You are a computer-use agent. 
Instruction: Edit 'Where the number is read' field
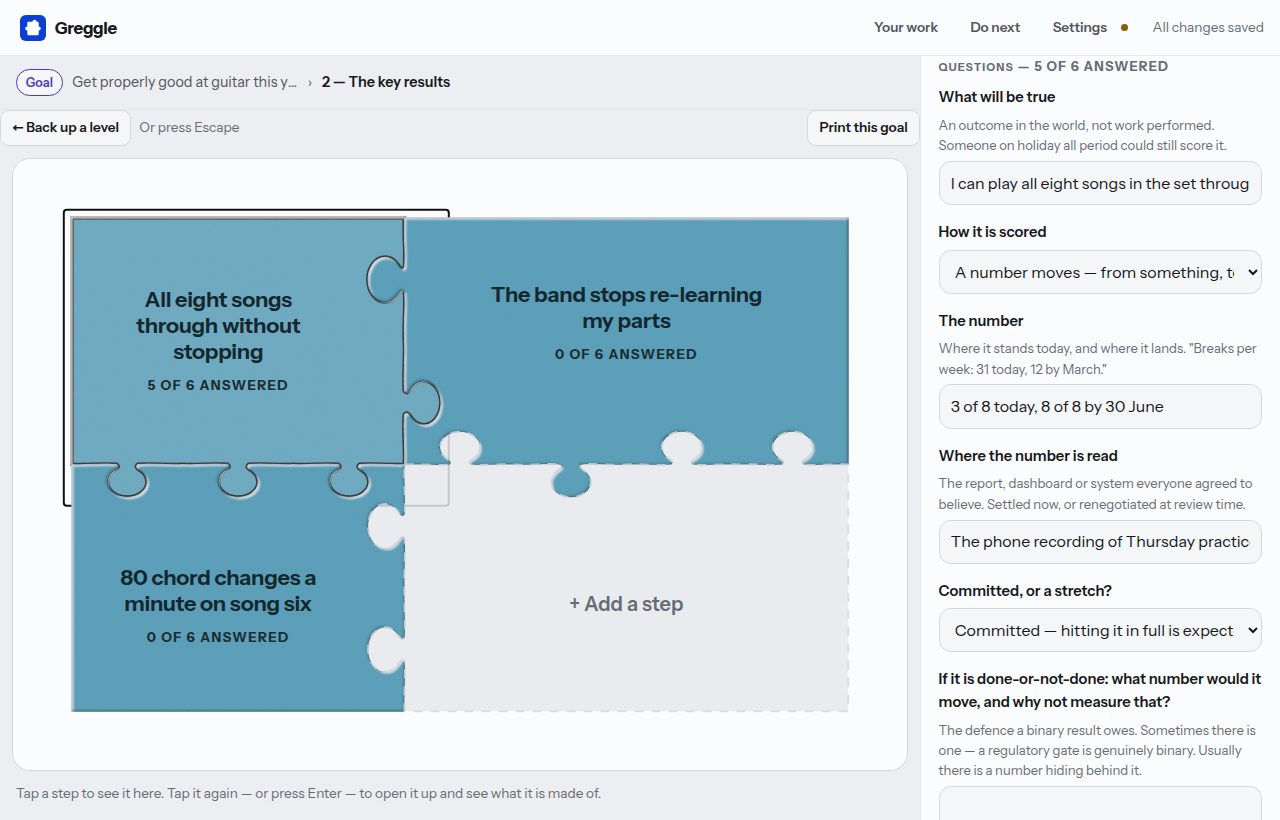click(1100, 542)
